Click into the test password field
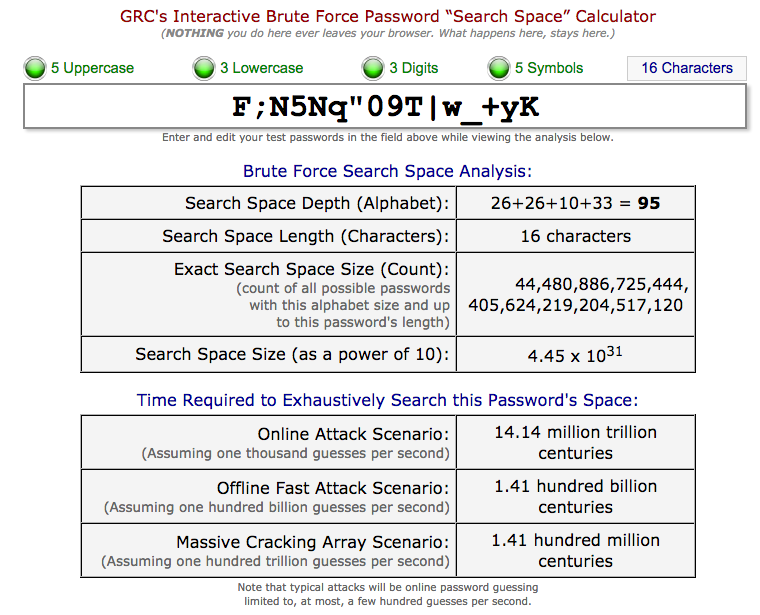 385,107
